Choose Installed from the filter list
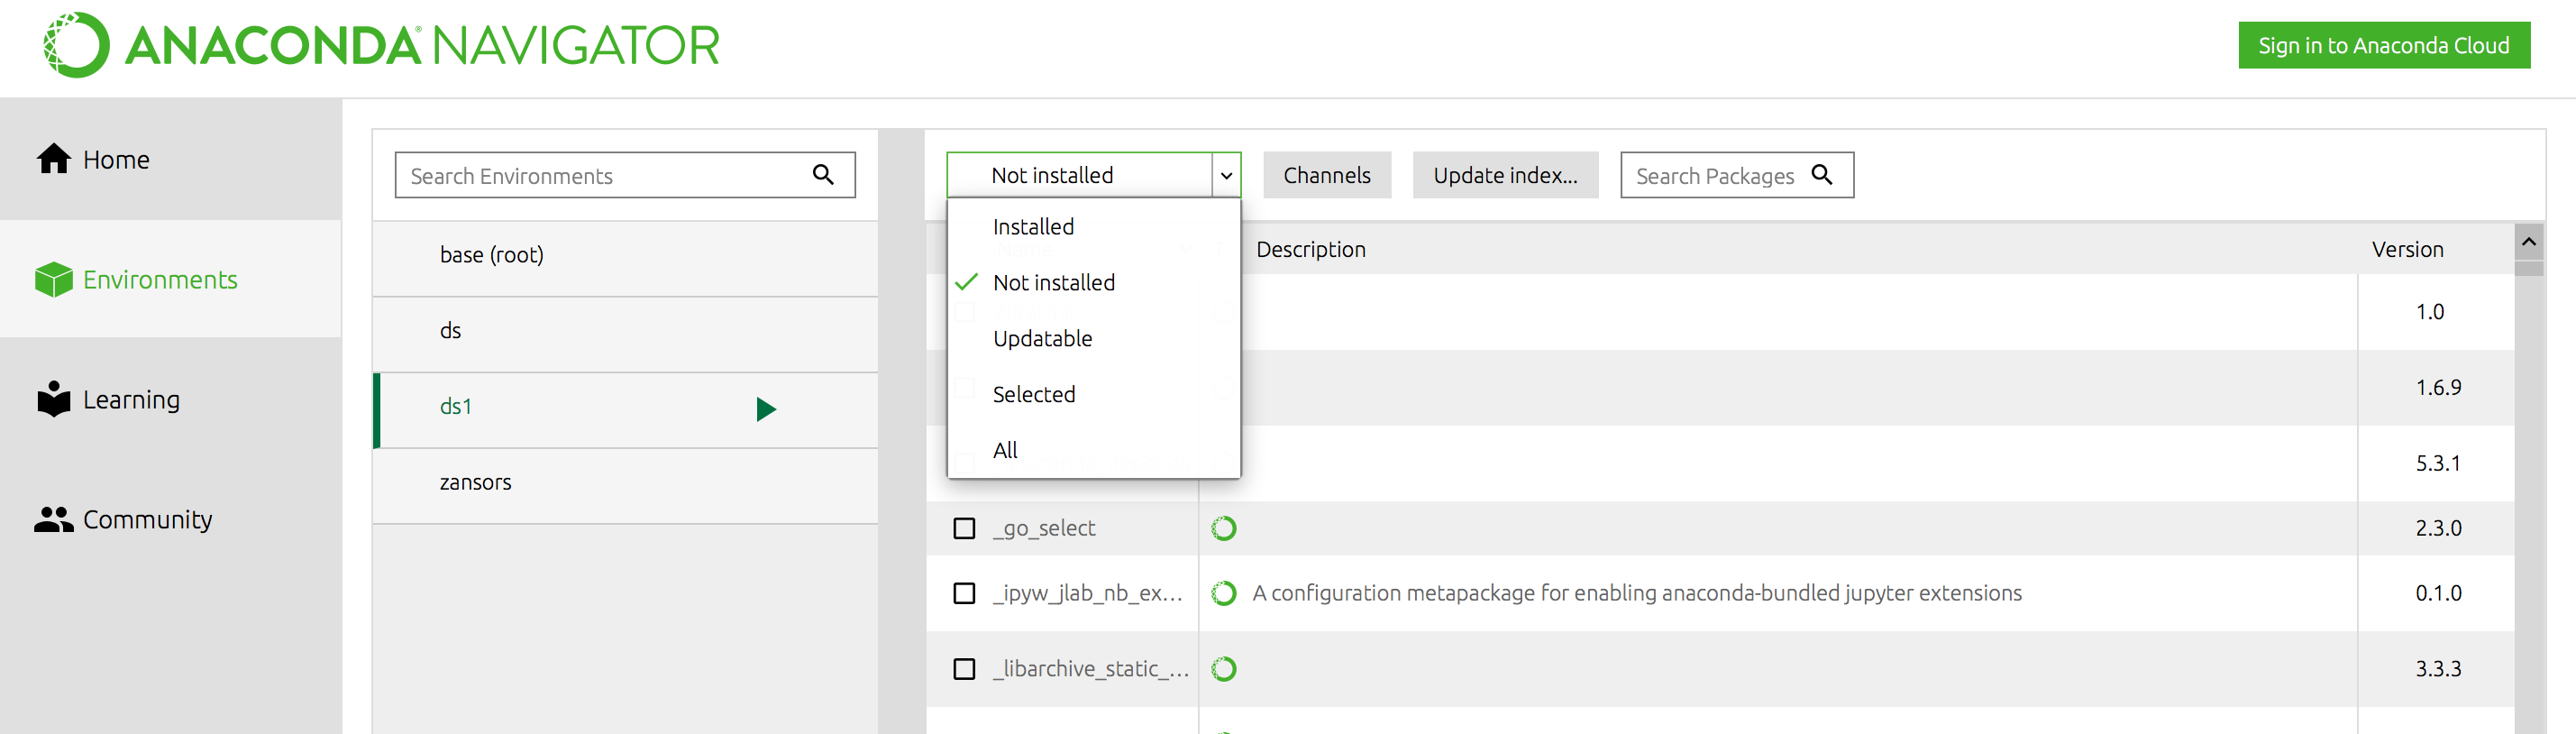 pos(1033,227)
